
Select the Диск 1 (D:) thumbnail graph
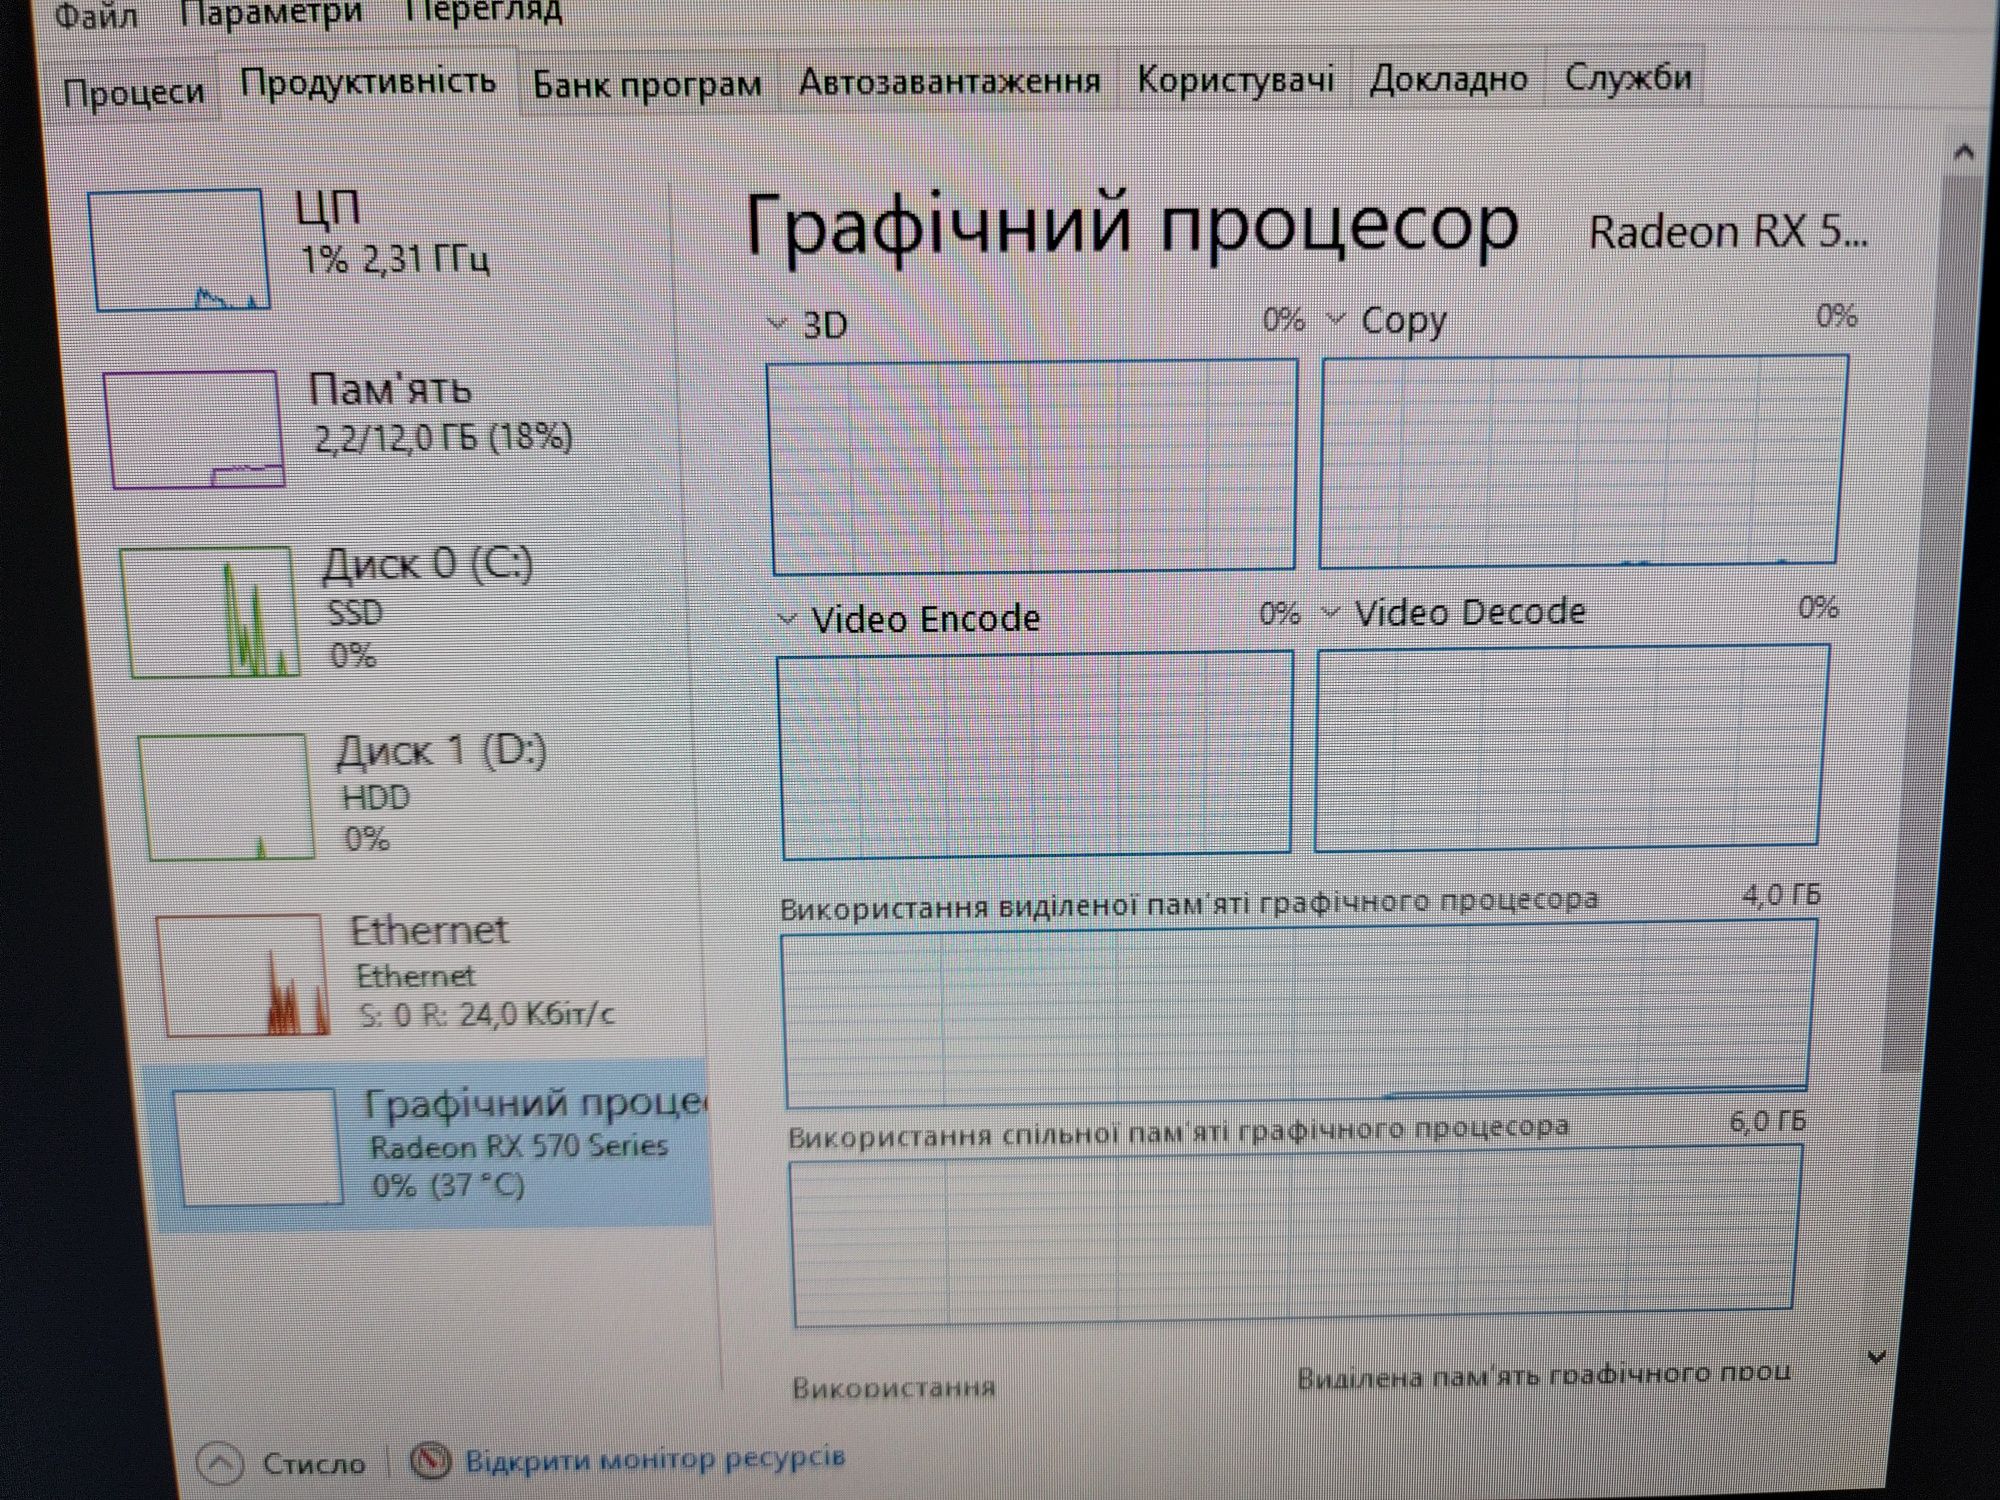pyautogui.click(x=226, y=797)
